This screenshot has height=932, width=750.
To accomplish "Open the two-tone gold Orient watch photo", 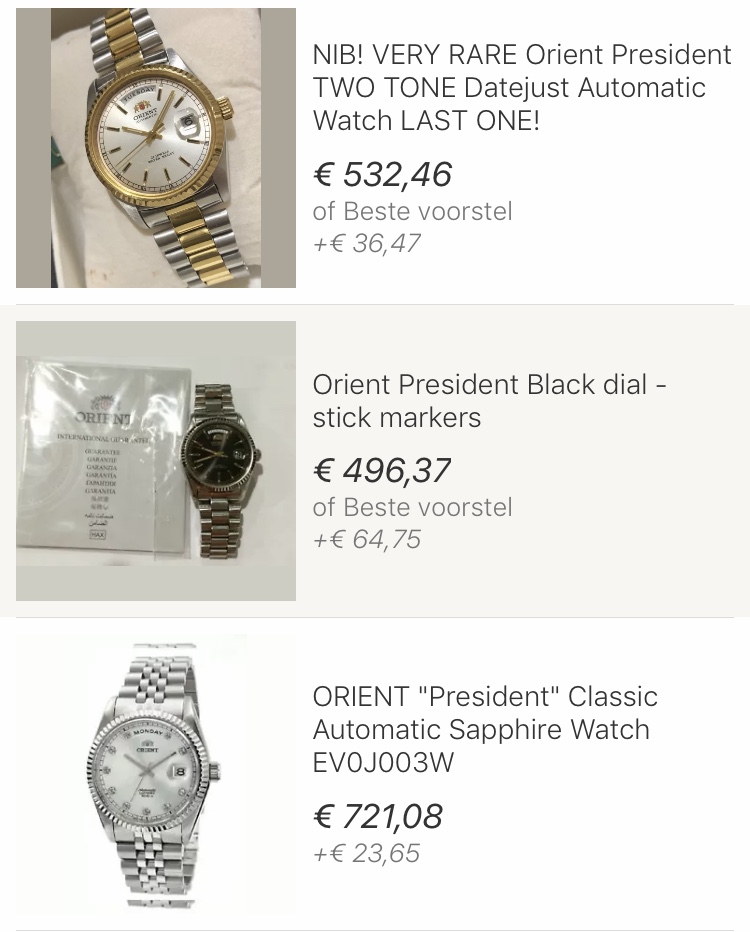I will coord(156,148).
